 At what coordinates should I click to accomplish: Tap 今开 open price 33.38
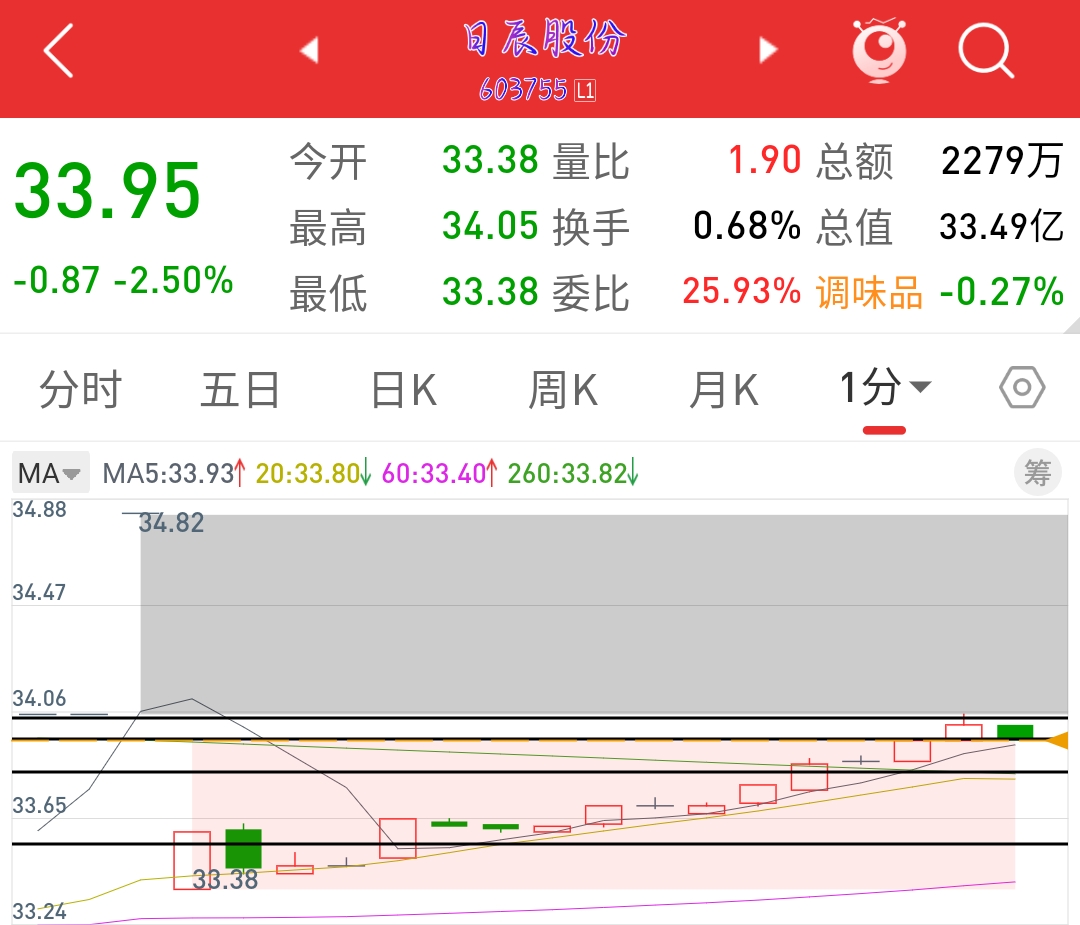point(490,160)
